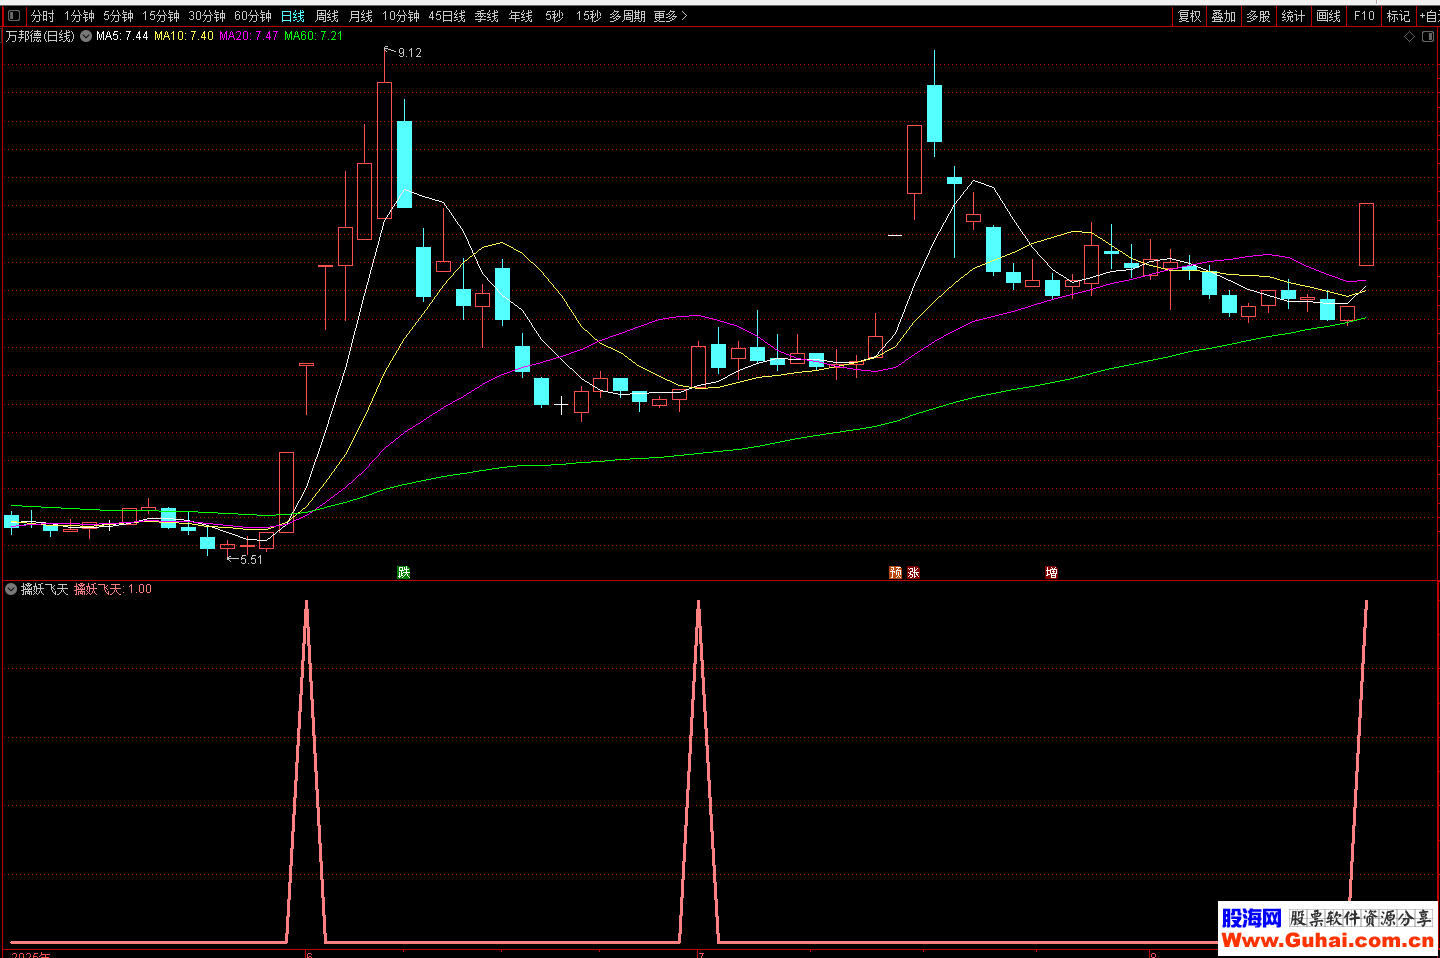
Task: Open the 擒妖飞天 indicator dropdown arrow
Action: coord(11,589)
